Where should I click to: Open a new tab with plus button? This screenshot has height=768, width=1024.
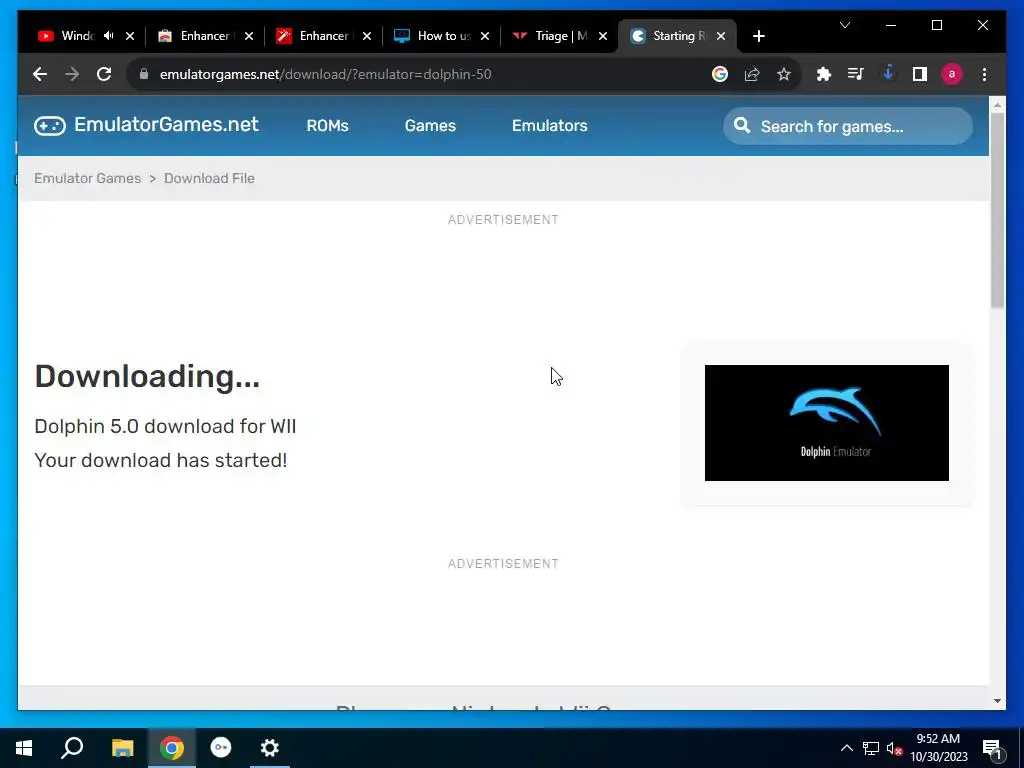coord(758,36)
